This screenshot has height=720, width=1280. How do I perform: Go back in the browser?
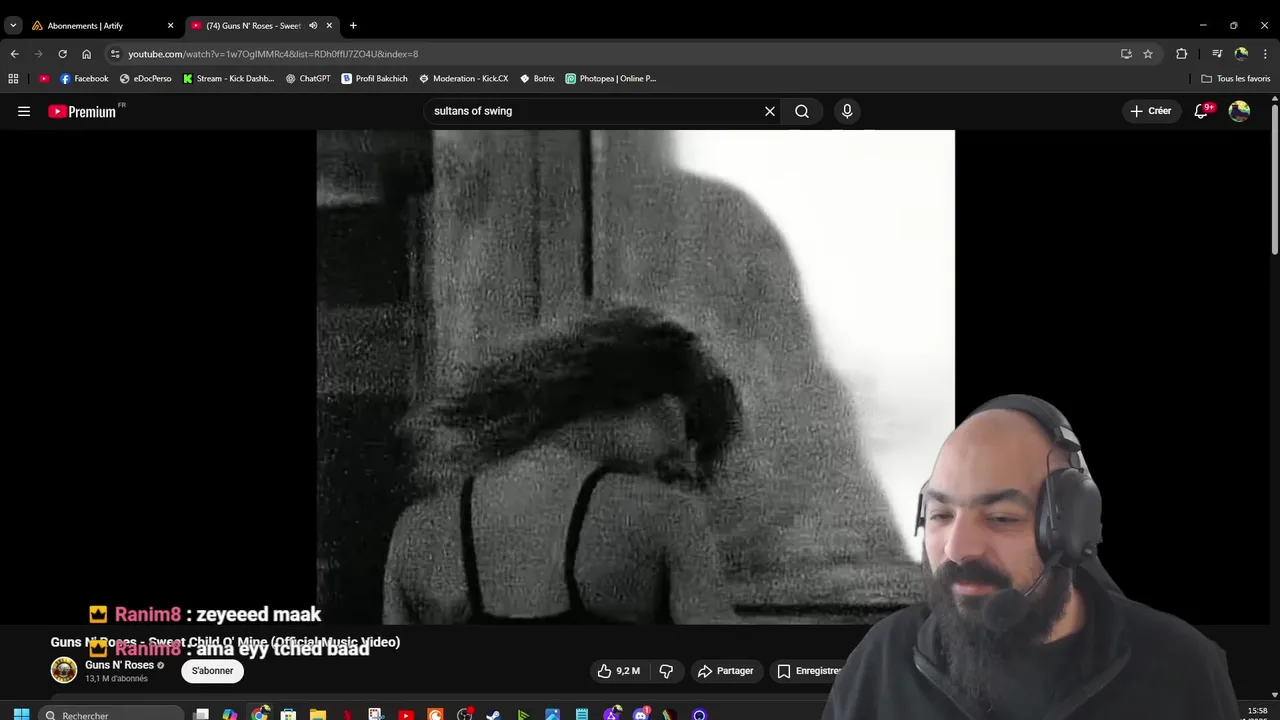(x=14, y=54)
